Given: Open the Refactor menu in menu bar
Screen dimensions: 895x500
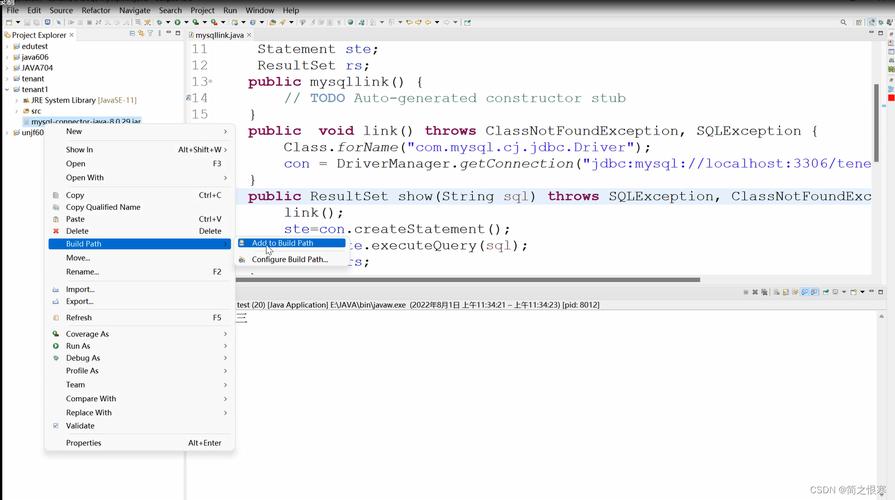Looking at the screenshot, I should click(x=96, y=10).
